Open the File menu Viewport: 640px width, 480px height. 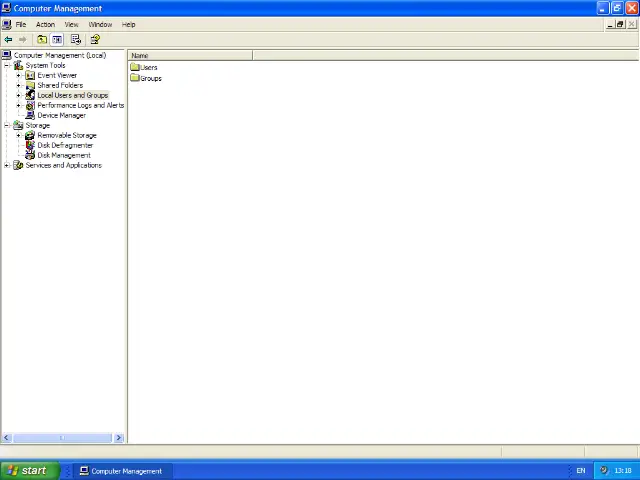point(21,24)
